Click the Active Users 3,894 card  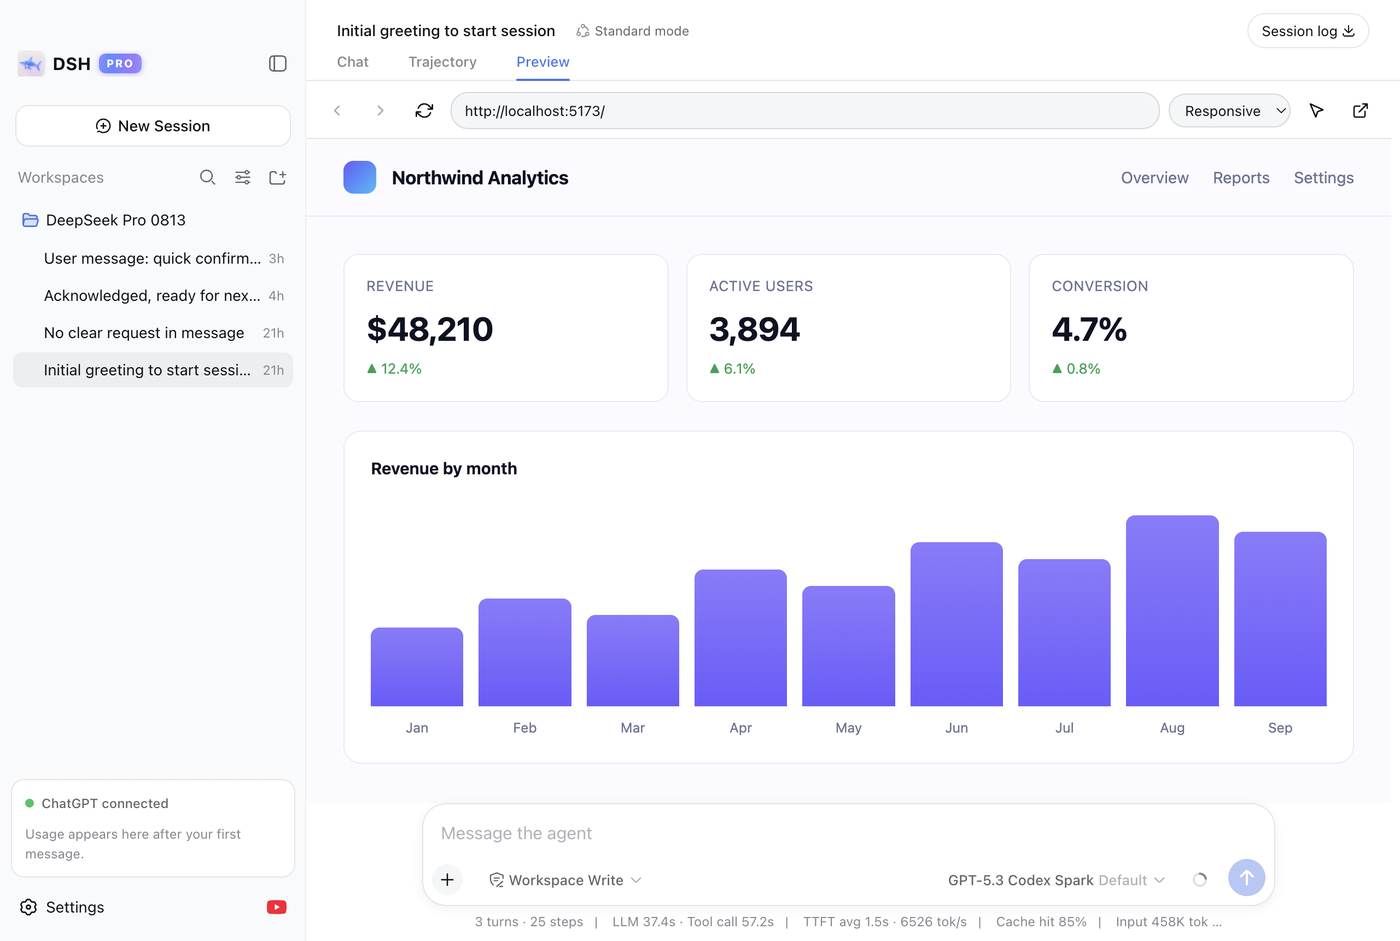tap(849, 328)
